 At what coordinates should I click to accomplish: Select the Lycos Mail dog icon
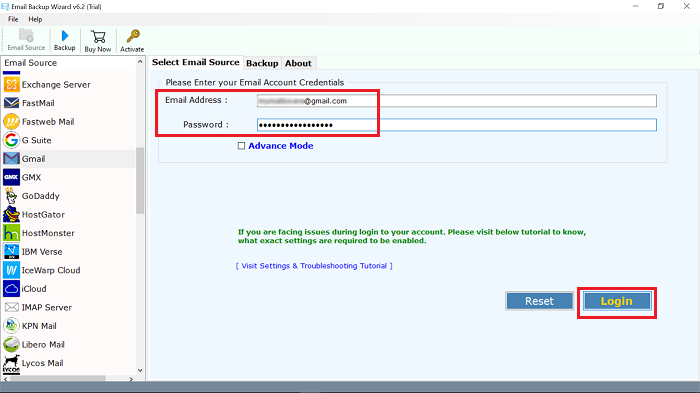pyautogui.click(x=12, y=364)
